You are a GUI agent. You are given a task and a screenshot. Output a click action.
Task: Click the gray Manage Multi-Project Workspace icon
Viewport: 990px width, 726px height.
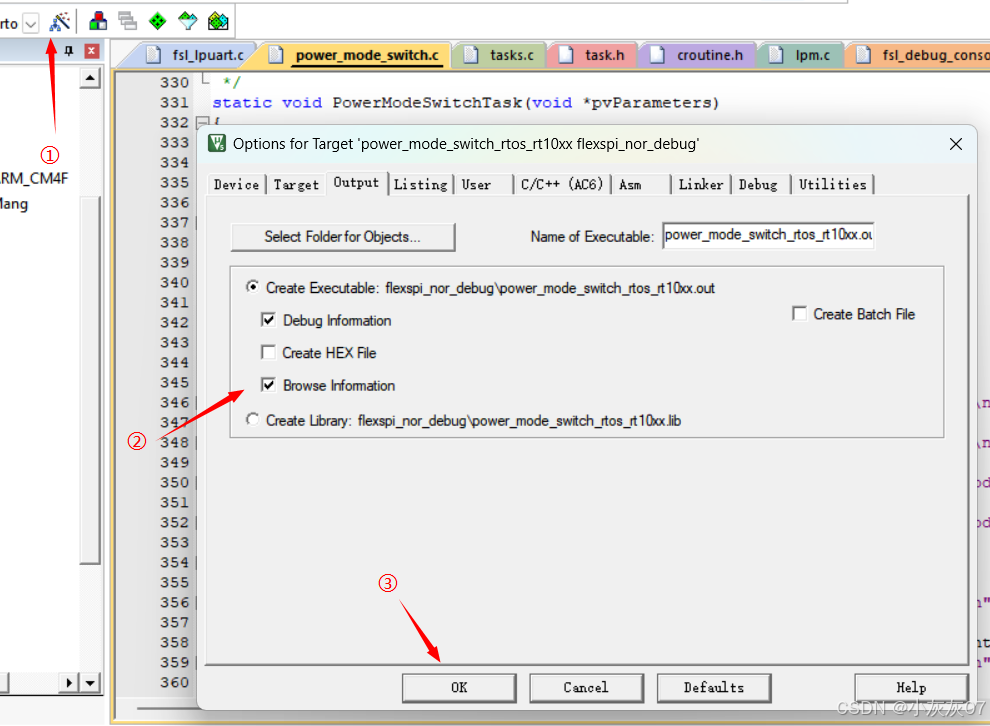(128, 21)
